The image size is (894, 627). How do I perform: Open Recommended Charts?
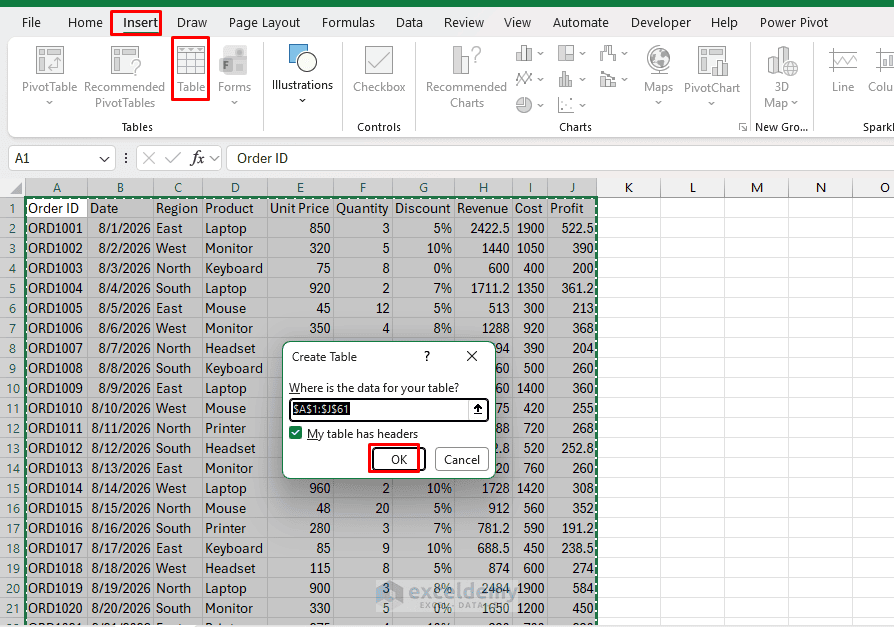click(x=466, y=77)
